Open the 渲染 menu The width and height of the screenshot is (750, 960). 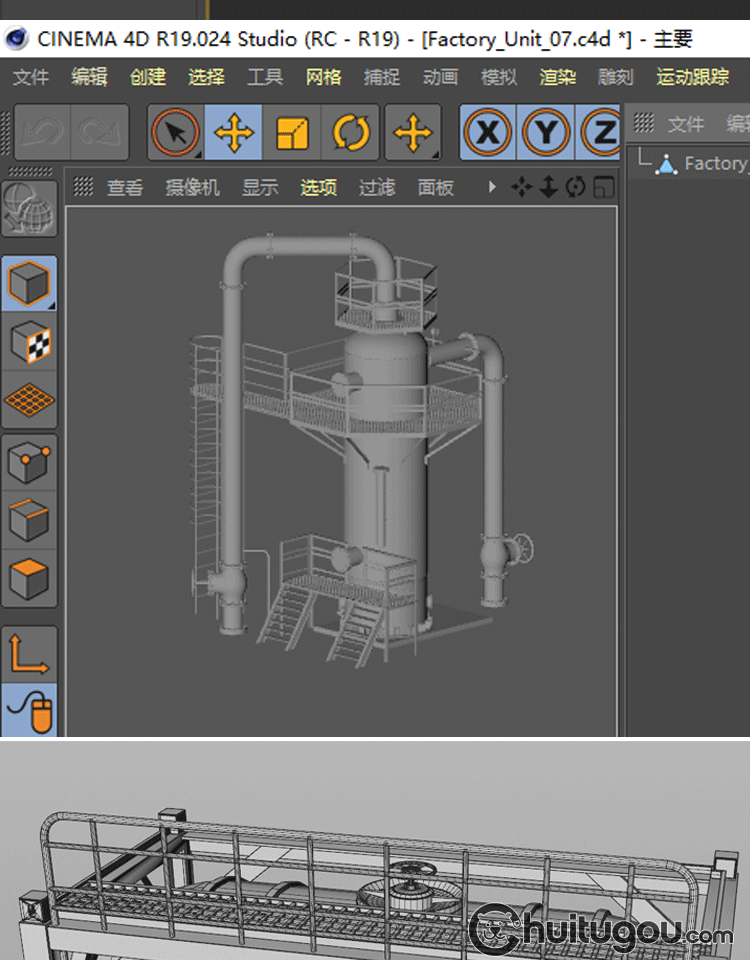[557, 77]
